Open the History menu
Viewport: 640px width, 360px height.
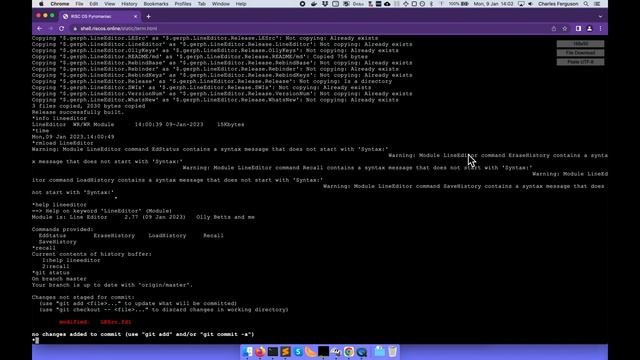click(x=129, y=4)
